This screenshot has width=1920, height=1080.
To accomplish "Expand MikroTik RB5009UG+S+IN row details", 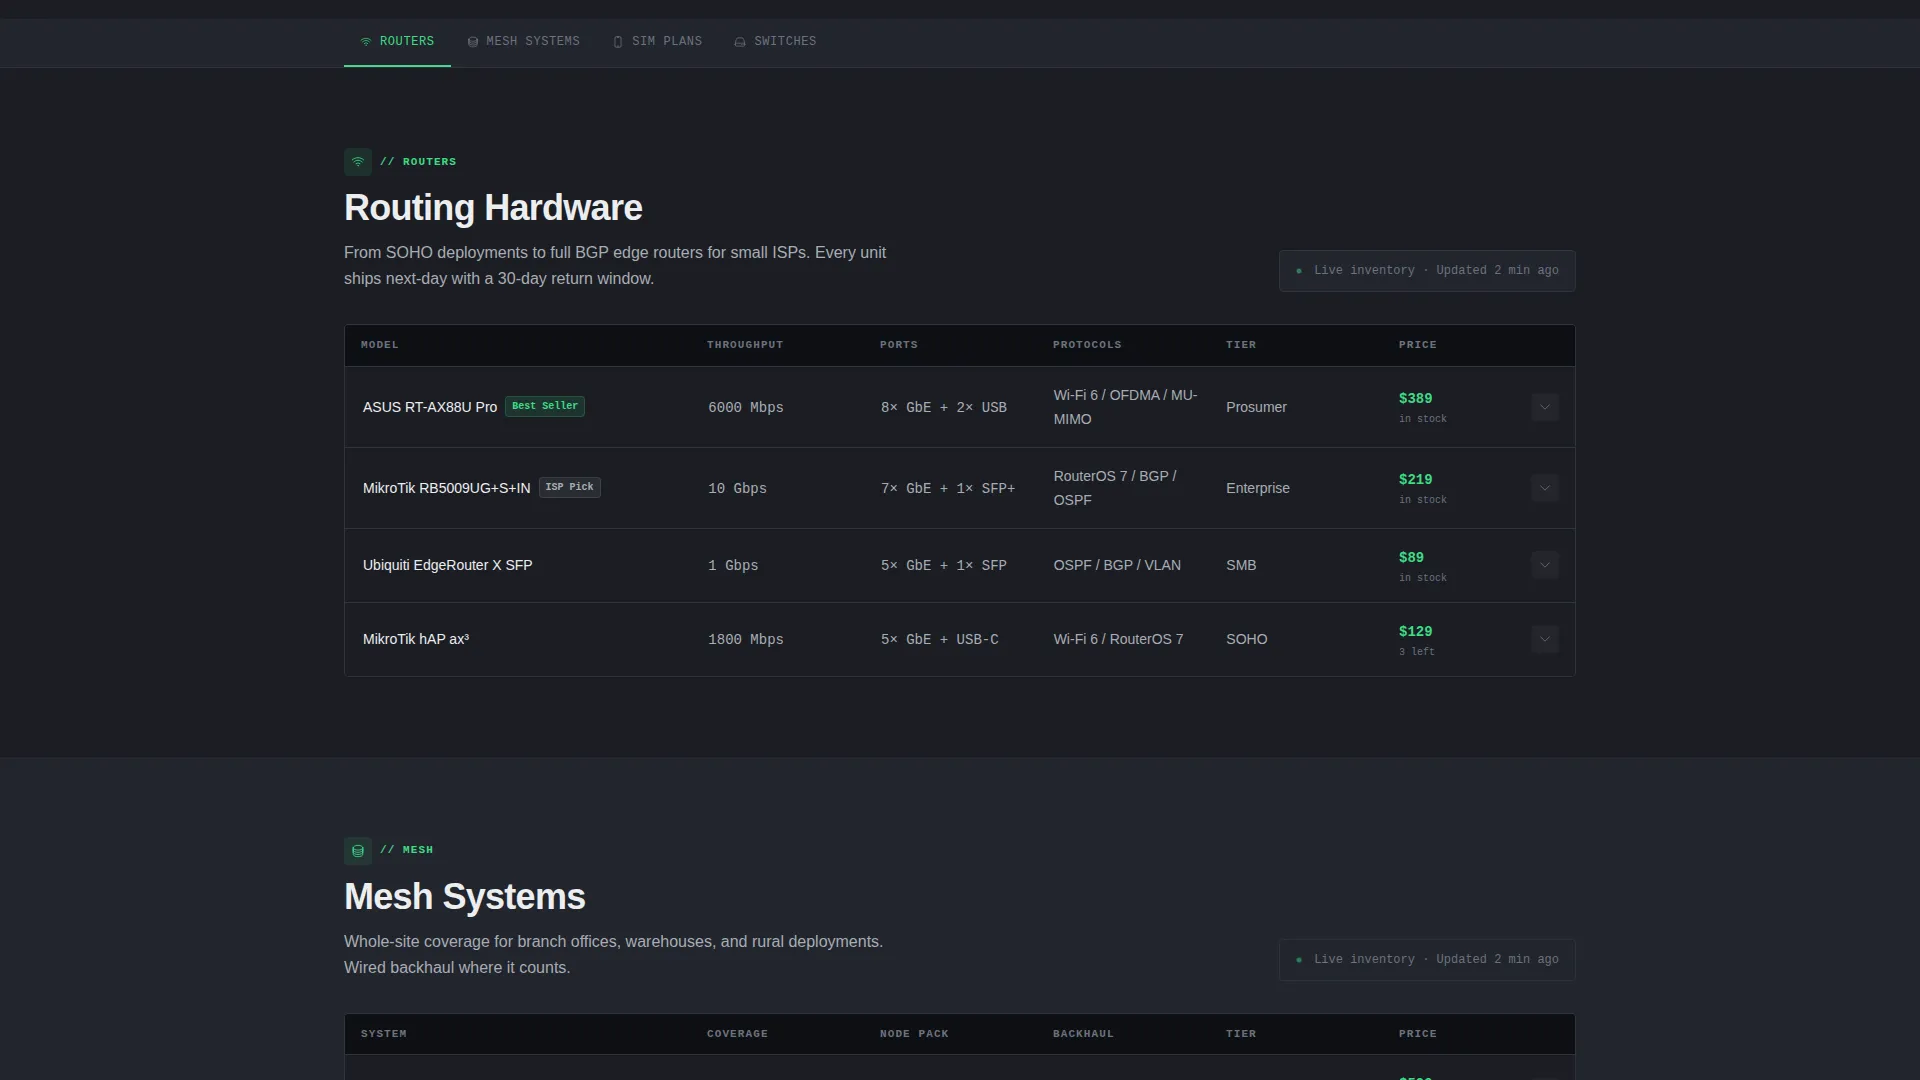I will pos(1545,488).
